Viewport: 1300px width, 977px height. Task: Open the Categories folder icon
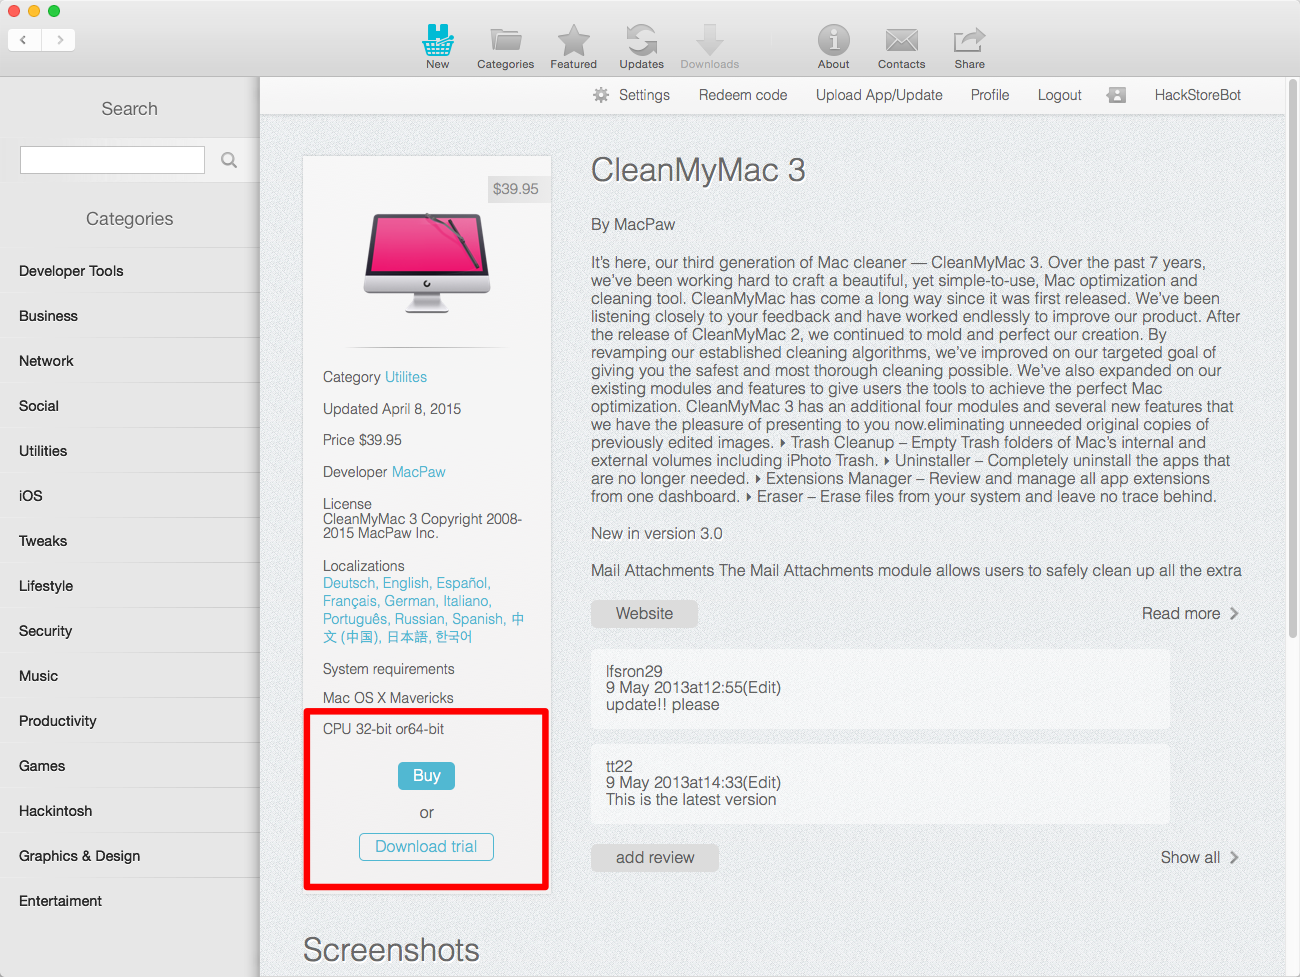(505, 46)
